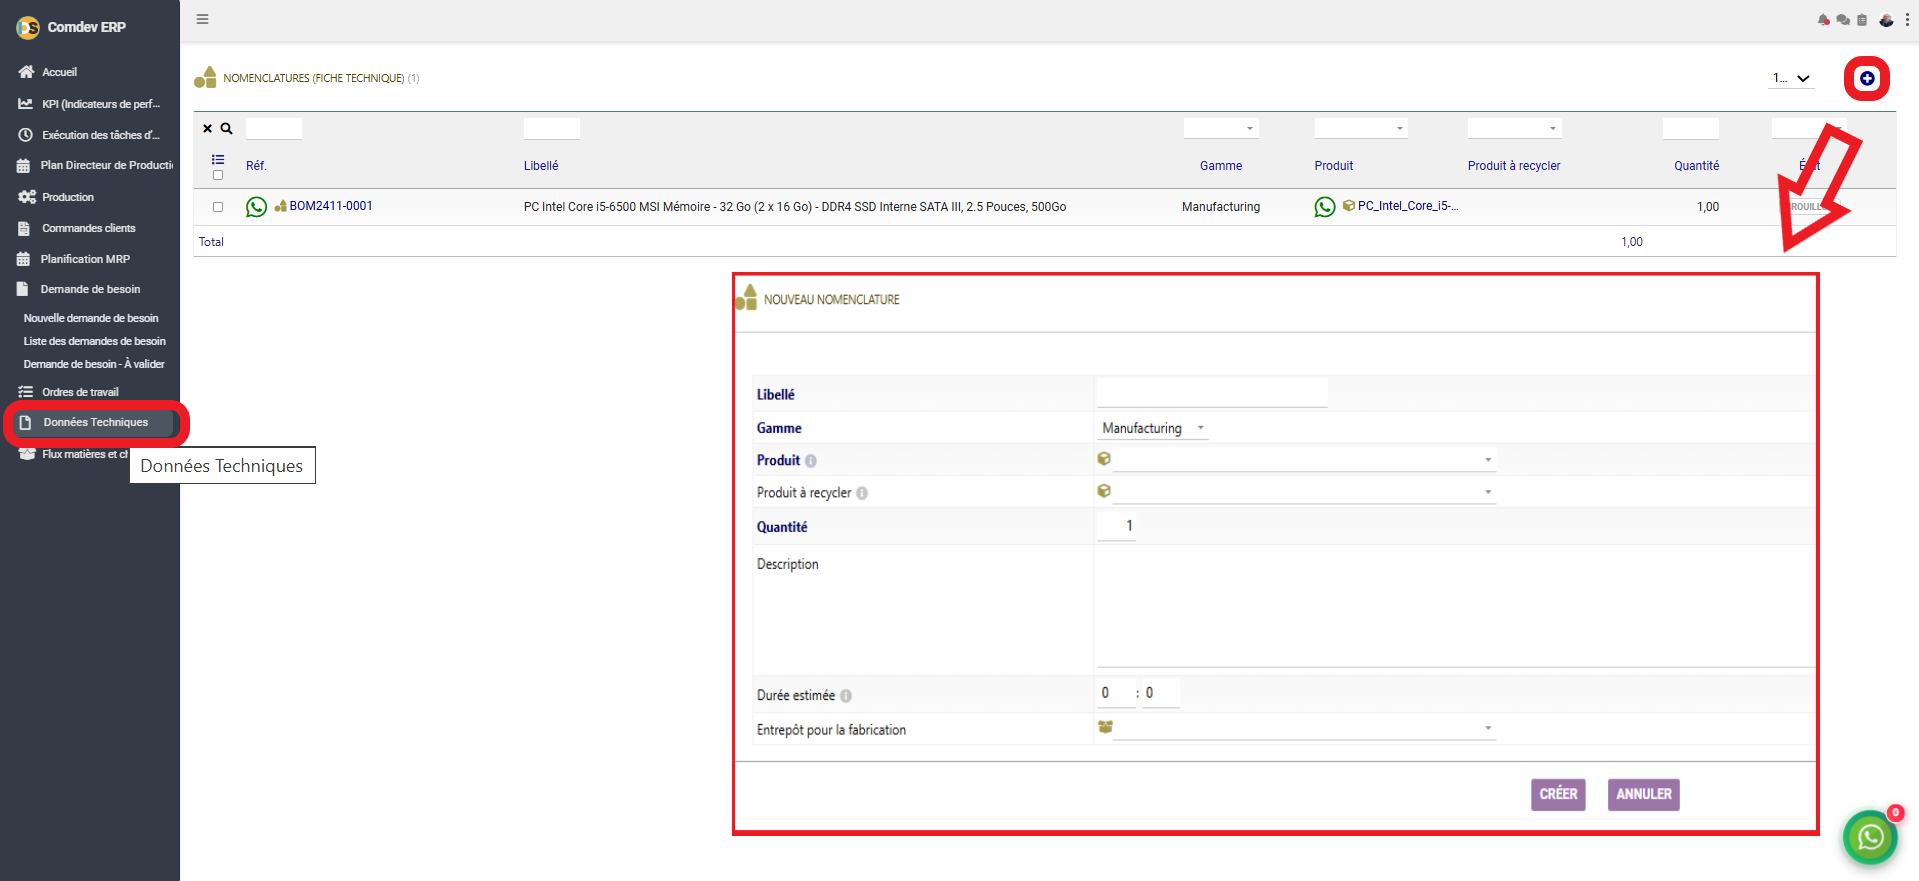Sort by the Réf. column header
Image resolution: width=1919 pixels, height=881 pixels.
pos(256,166)
